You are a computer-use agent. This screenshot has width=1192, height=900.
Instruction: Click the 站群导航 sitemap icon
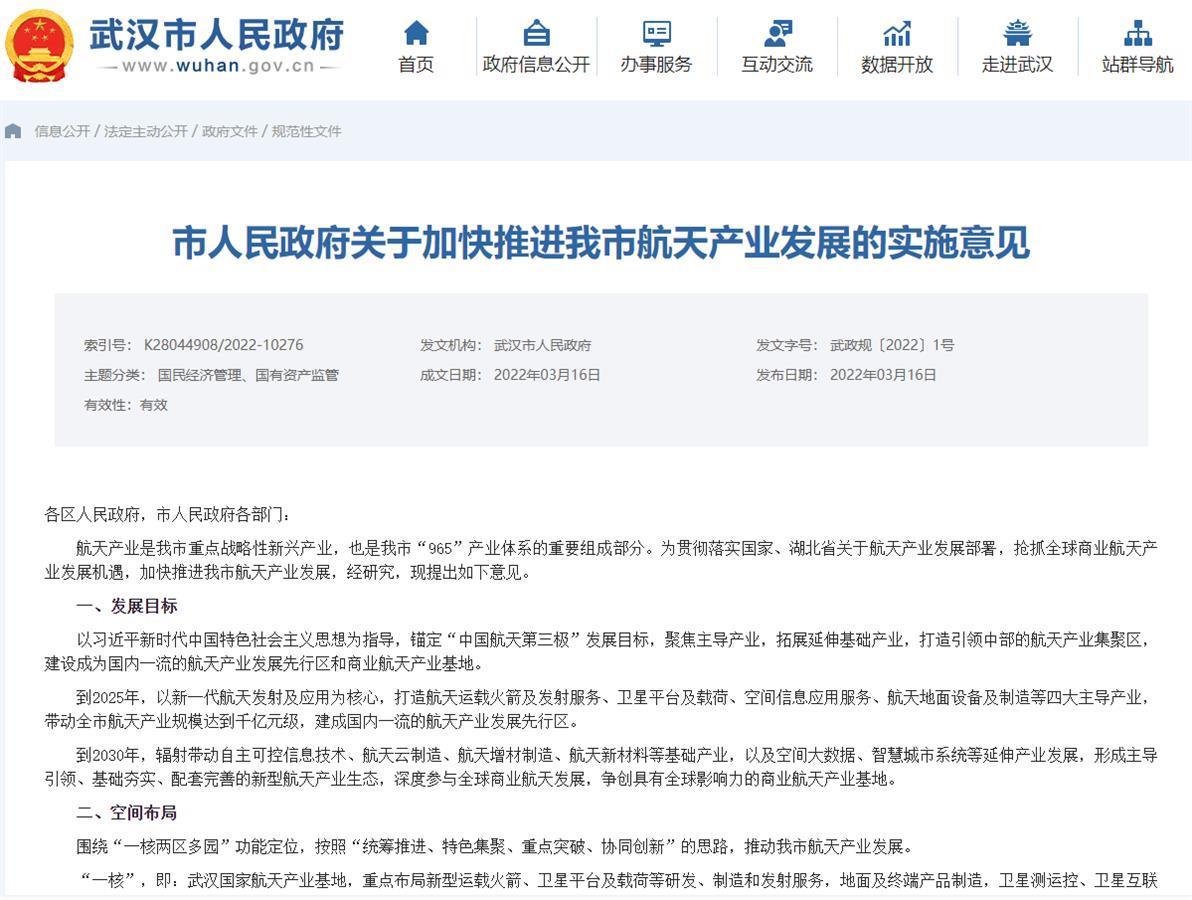click(x=1137, y=33)
